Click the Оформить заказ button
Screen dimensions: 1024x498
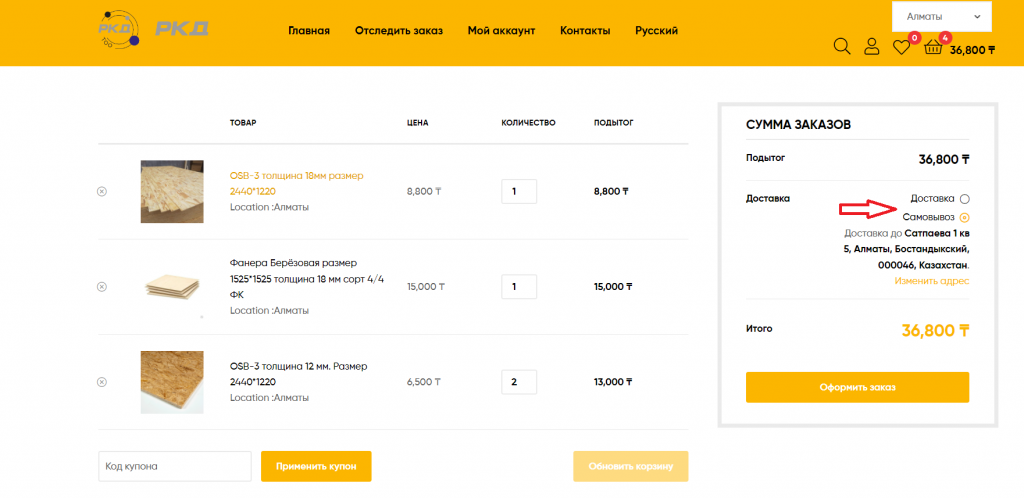[857, 387]
